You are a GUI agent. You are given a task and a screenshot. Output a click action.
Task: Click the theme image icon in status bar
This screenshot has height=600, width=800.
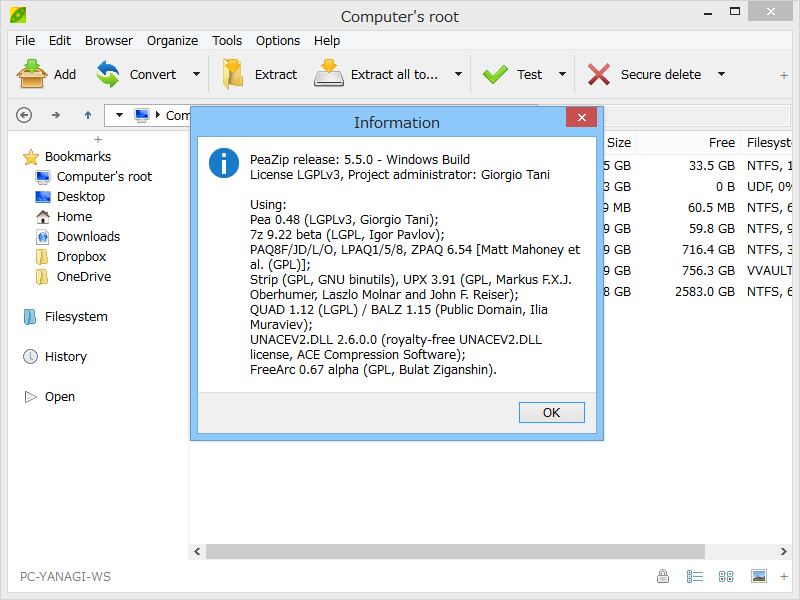coord(759,576)
